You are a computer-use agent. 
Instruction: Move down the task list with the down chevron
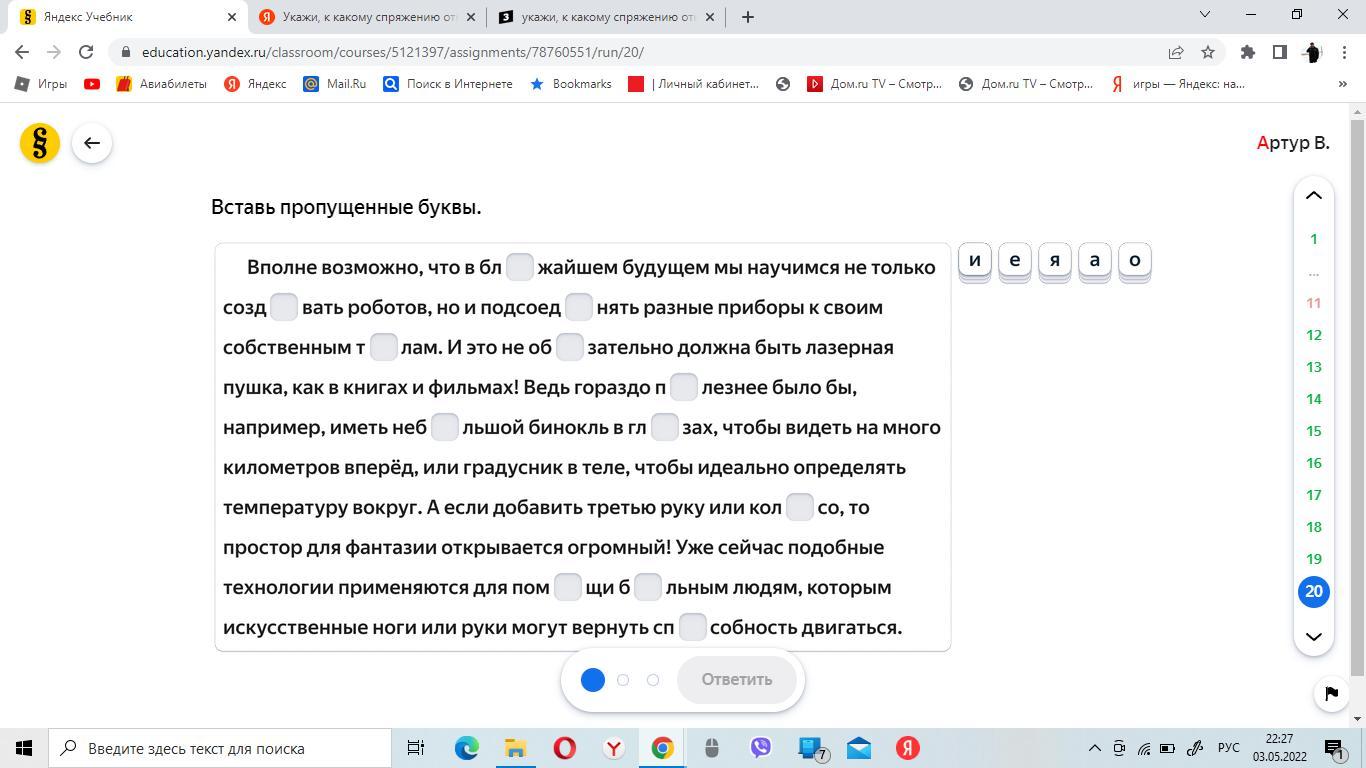(x=1314, y=637)
